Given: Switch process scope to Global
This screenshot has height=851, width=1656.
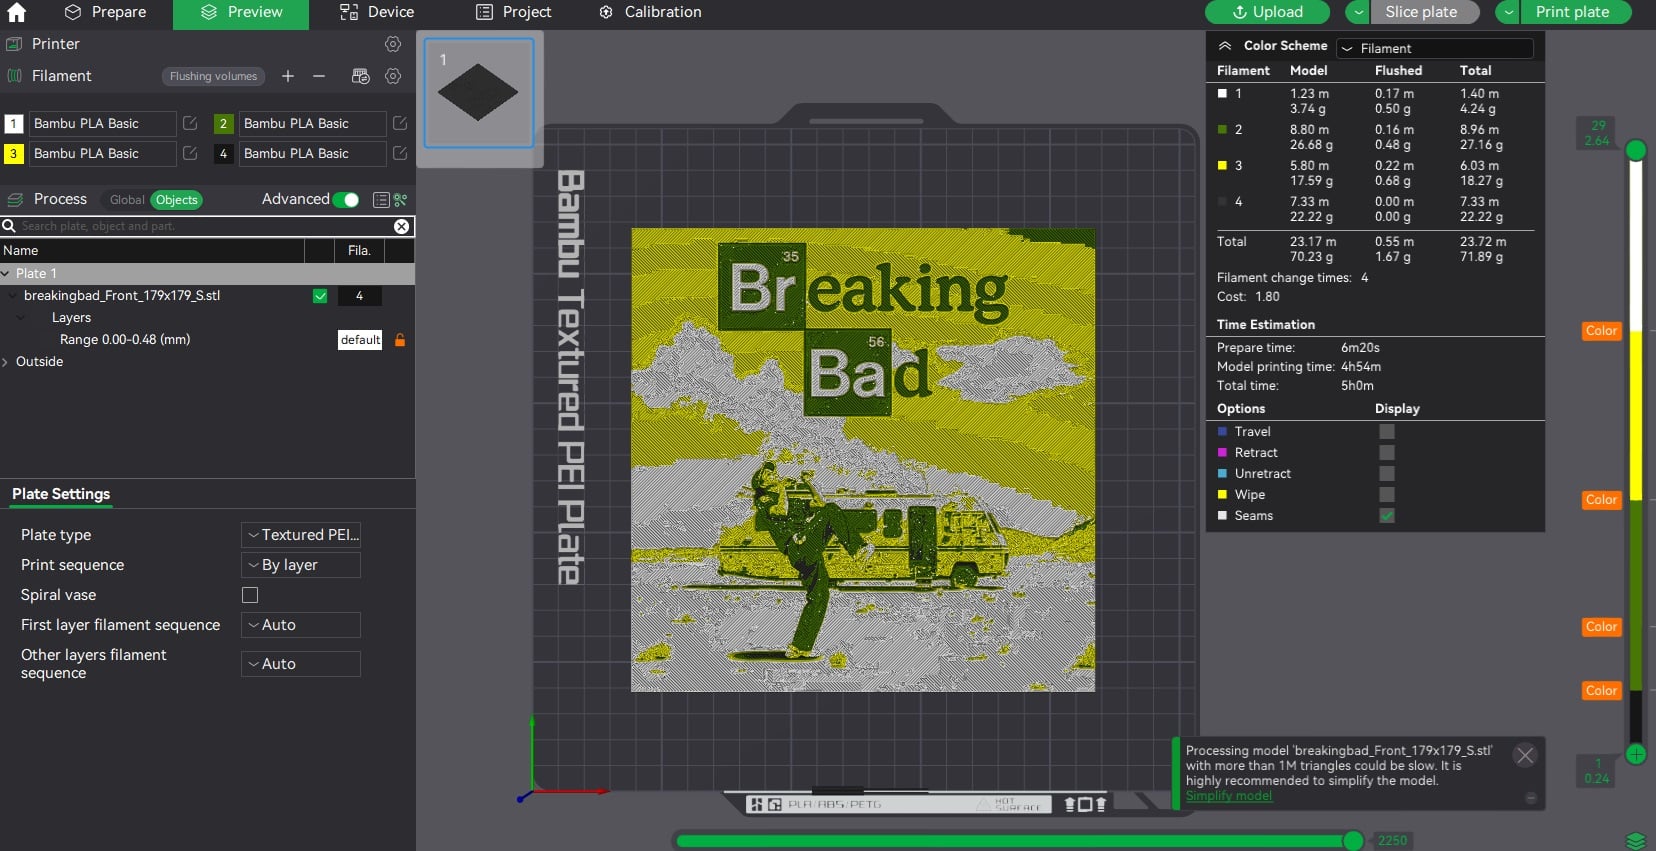Looking at the screenshot, I should pos(127,200).
